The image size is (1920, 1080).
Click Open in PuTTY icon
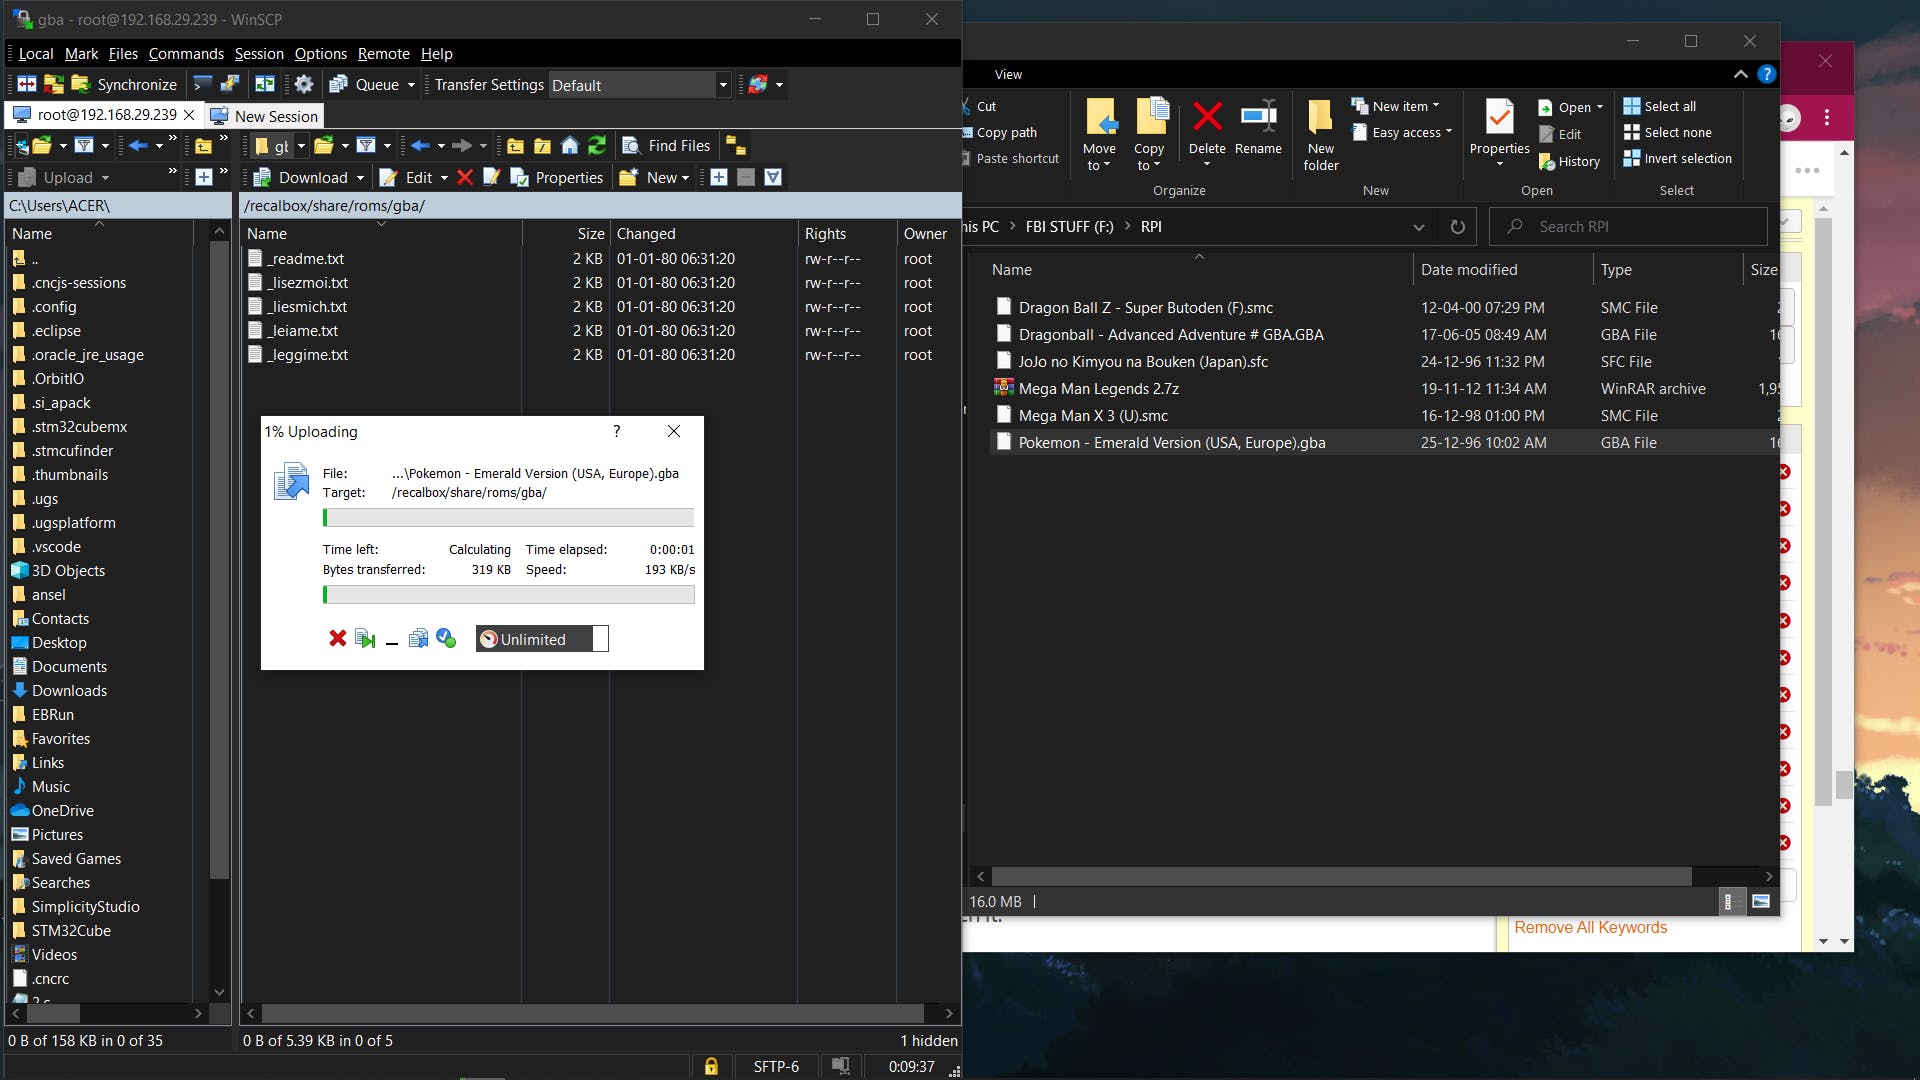[230, 85]
